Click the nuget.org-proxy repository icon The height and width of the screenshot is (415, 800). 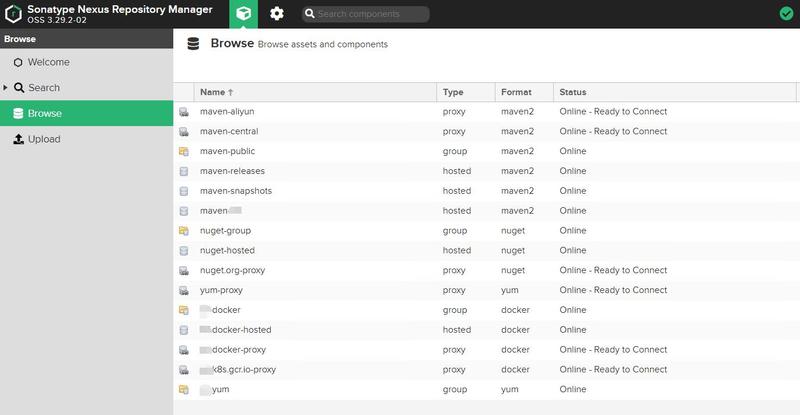(184, 271)
